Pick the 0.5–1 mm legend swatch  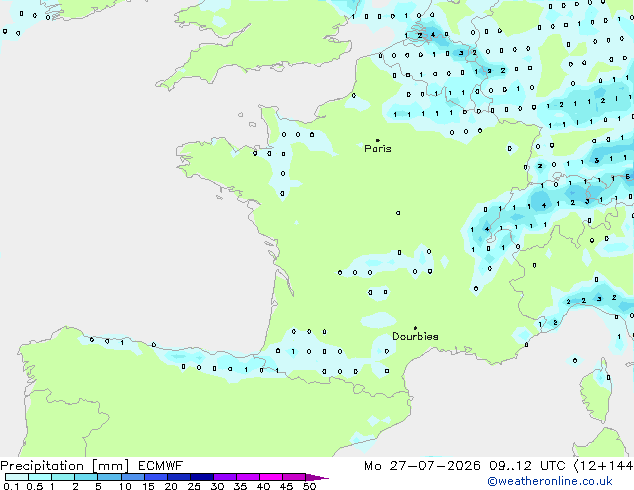40,477
